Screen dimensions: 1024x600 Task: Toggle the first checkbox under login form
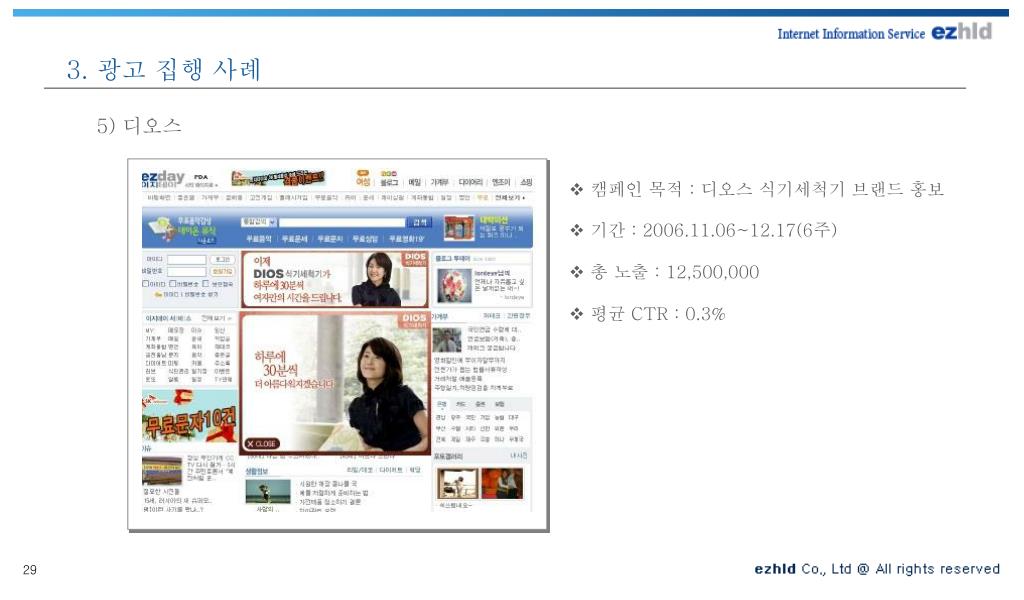coord(146,283)
